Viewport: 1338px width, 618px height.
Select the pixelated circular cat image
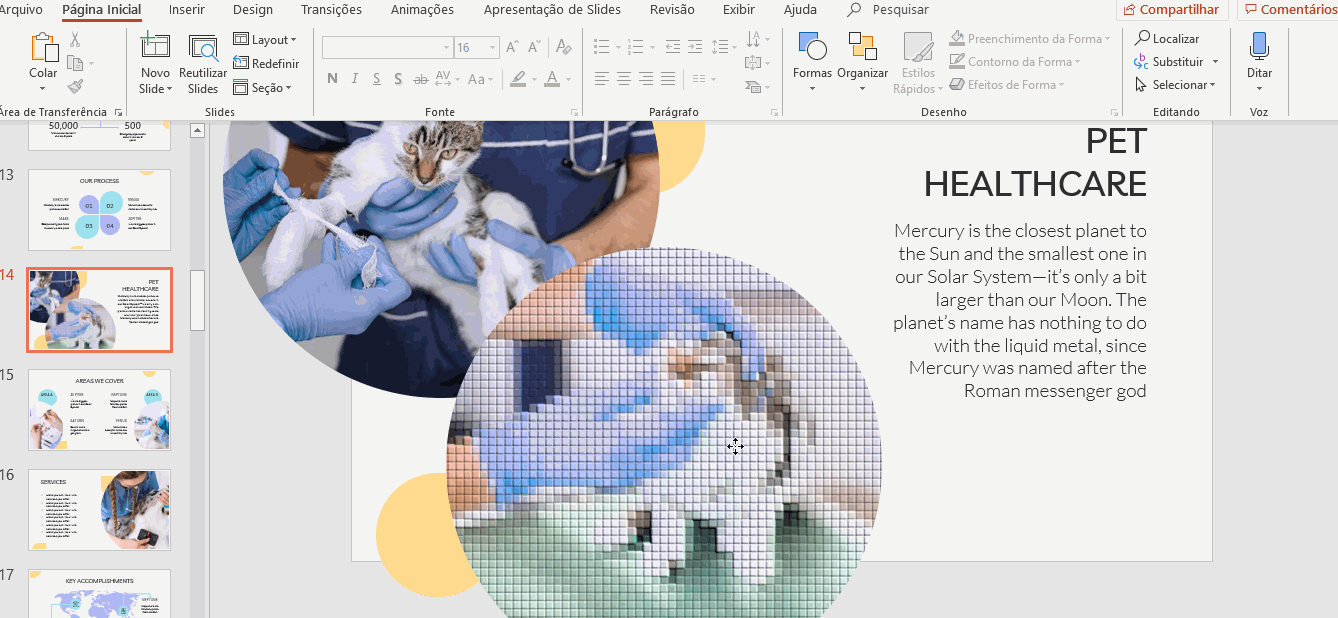[664, 433]
